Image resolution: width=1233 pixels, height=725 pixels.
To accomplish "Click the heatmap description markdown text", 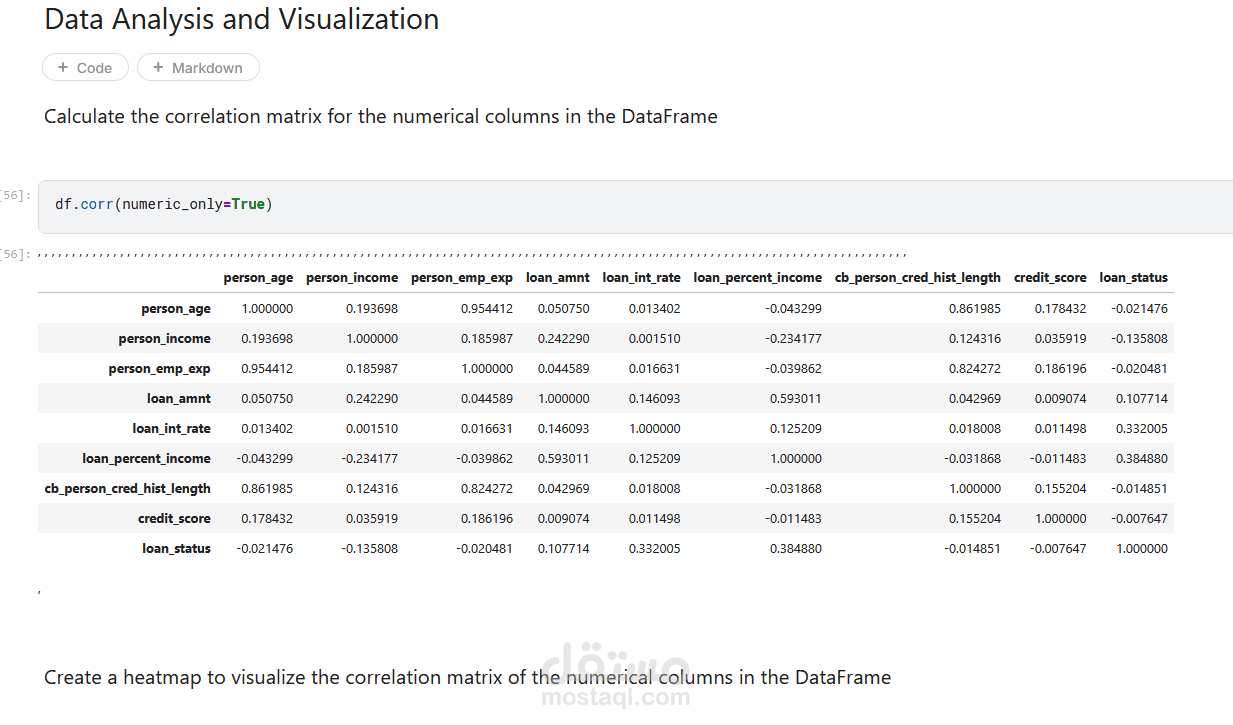I will point(467,677).
